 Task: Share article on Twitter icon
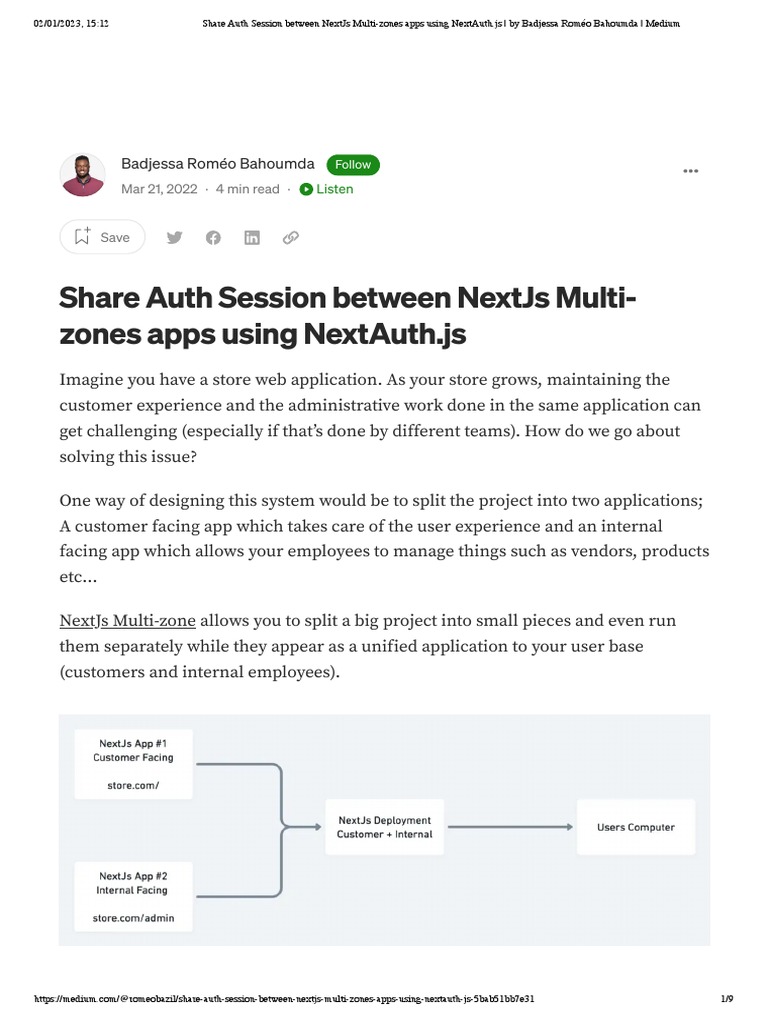click(x=174, y=237)
